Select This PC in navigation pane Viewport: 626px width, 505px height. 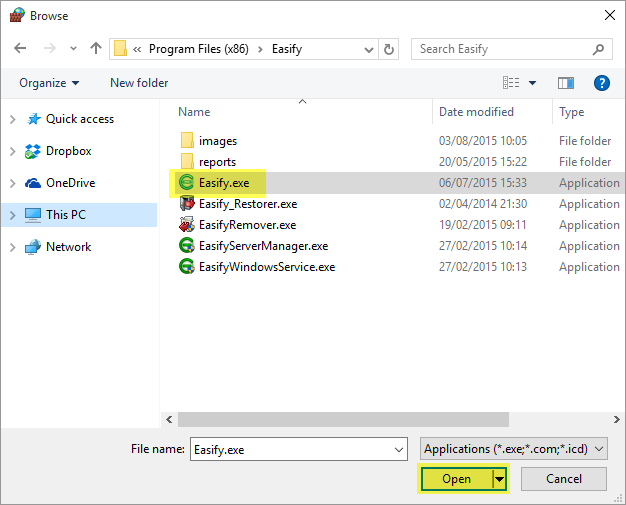point(65,215)
